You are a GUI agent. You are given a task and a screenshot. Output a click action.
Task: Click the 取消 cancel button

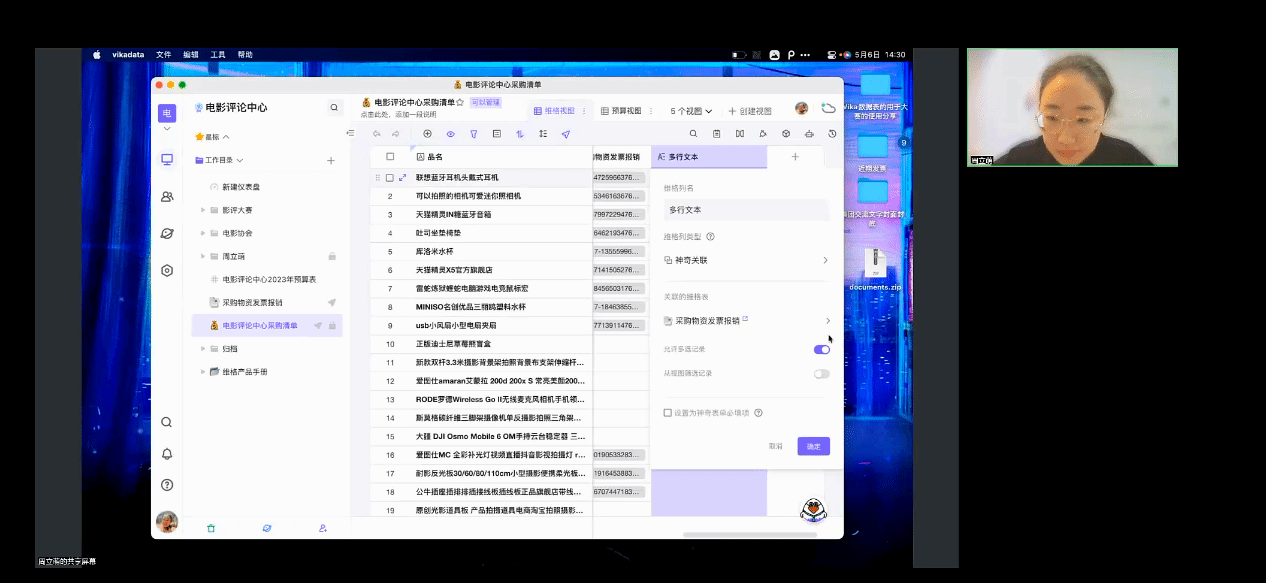click(x=776, y=446)
